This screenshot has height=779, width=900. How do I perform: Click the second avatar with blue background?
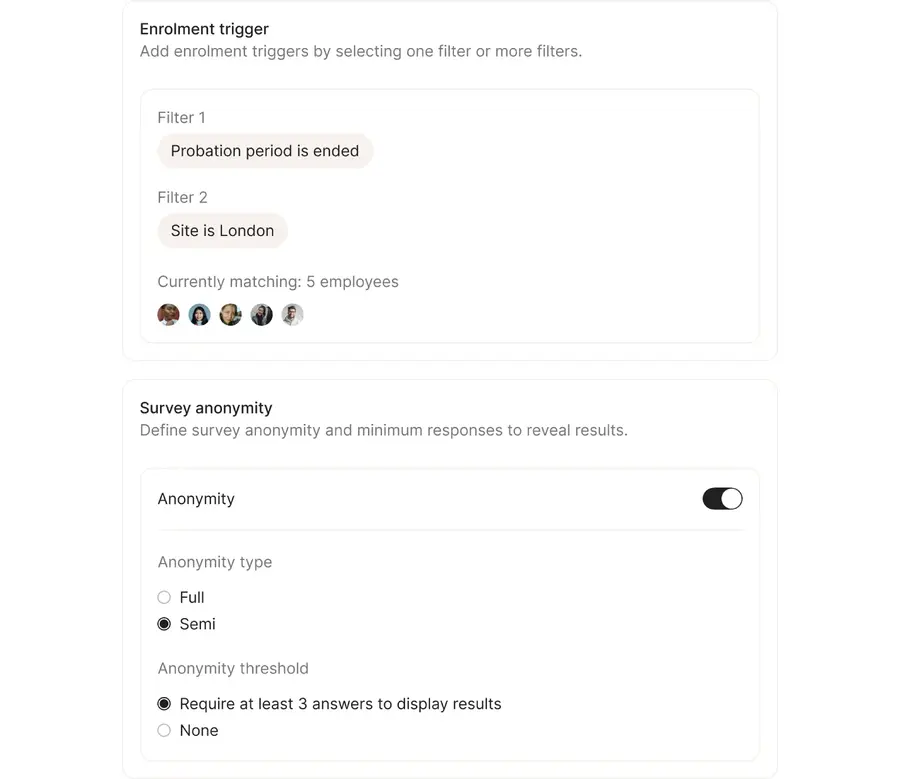tap(199, 315)
